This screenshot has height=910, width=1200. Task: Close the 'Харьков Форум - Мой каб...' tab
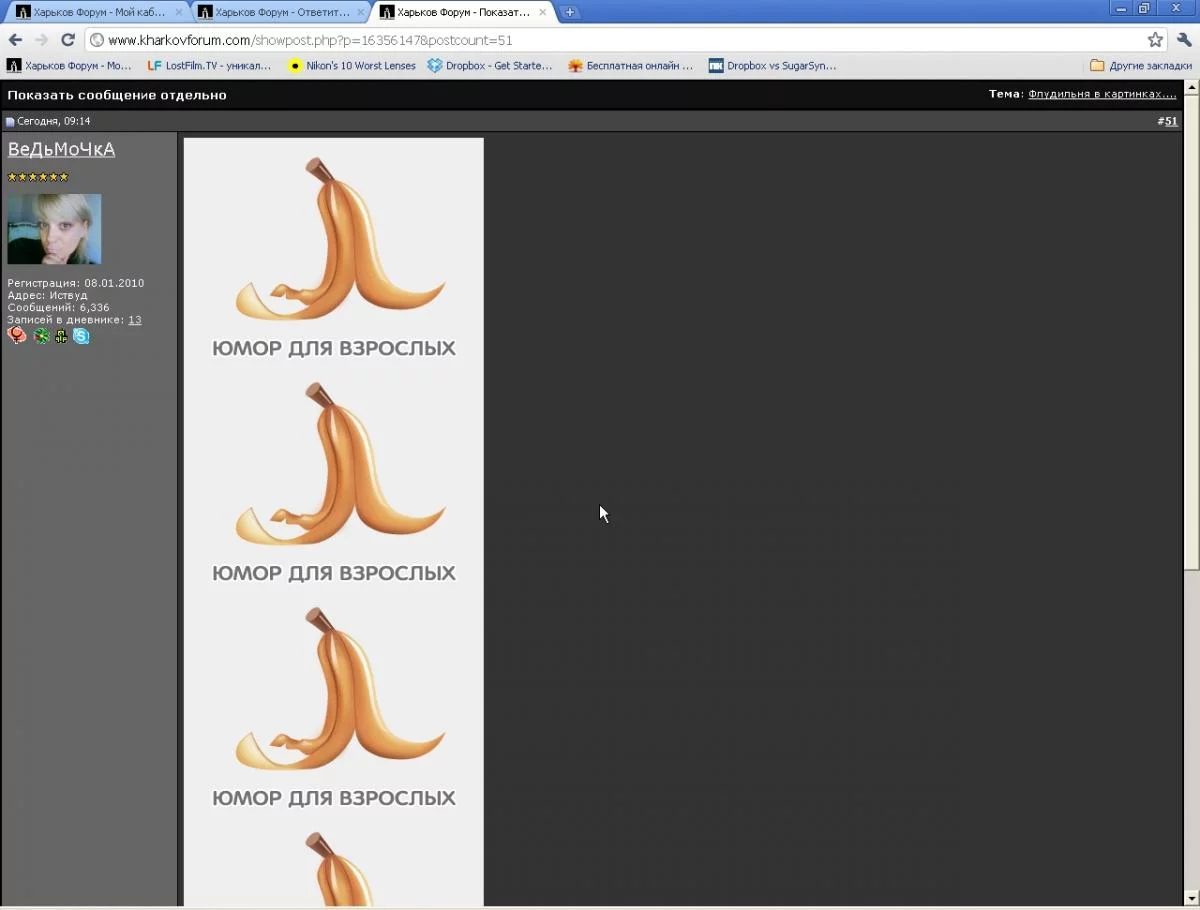(x=179, y=12)
